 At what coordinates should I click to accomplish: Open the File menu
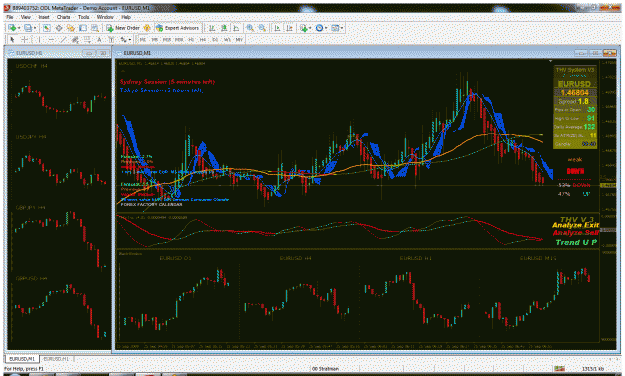click(x=10, y=17)
